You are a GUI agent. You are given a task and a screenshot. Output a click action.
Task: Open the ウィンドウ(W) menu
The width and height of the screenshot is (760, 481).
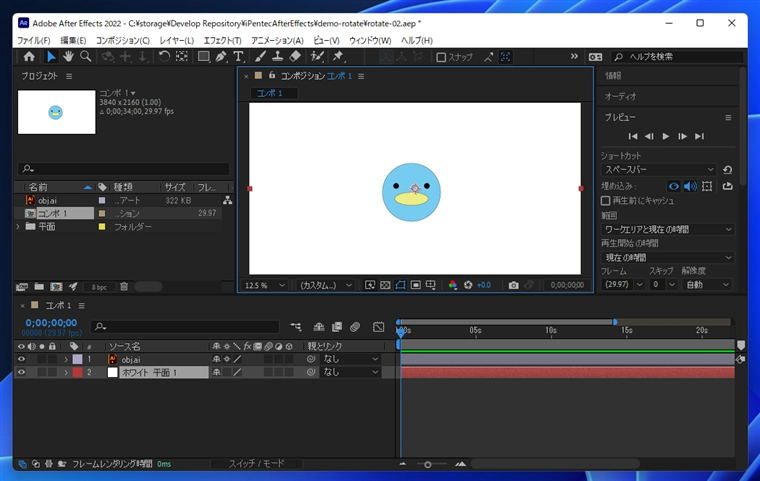tap(370, 40)
